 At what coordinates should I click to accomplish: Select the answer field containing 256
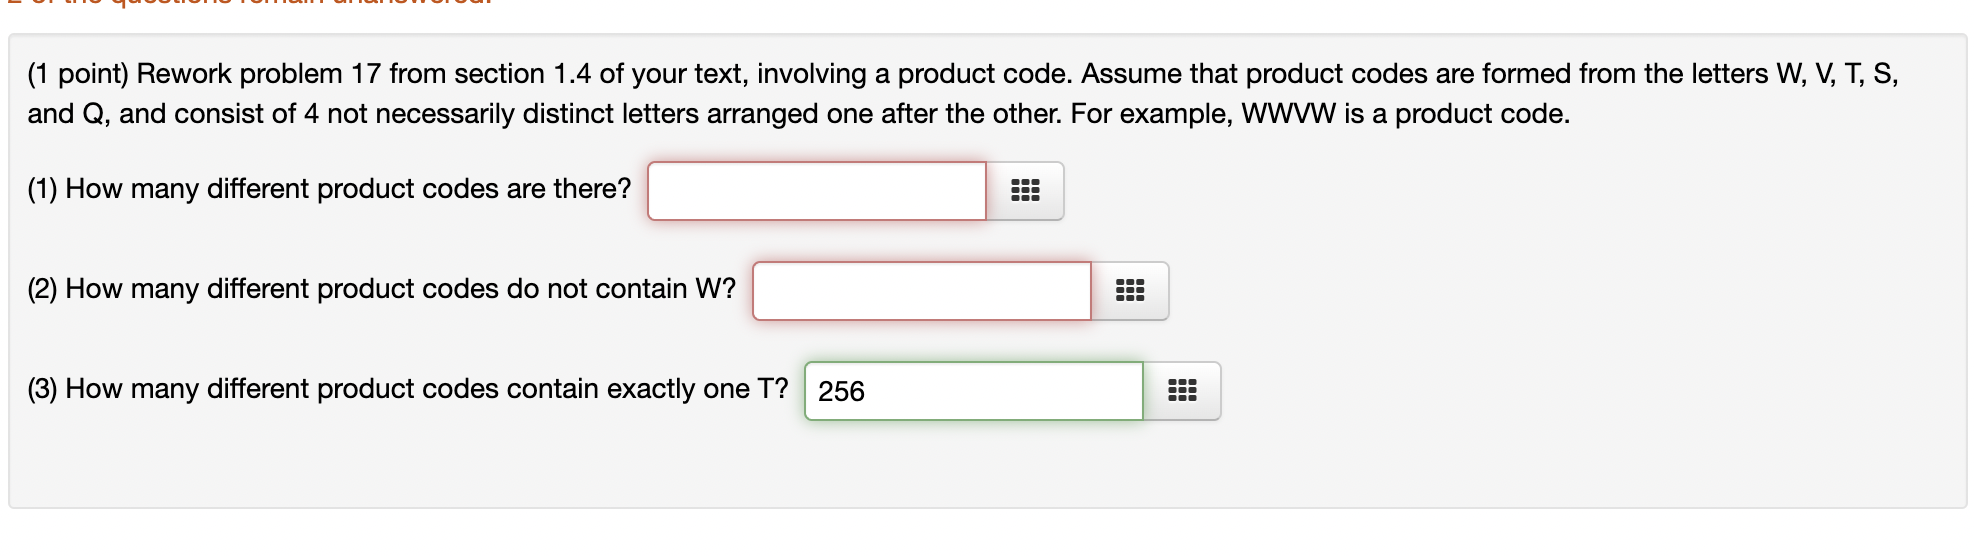[974, 391]
